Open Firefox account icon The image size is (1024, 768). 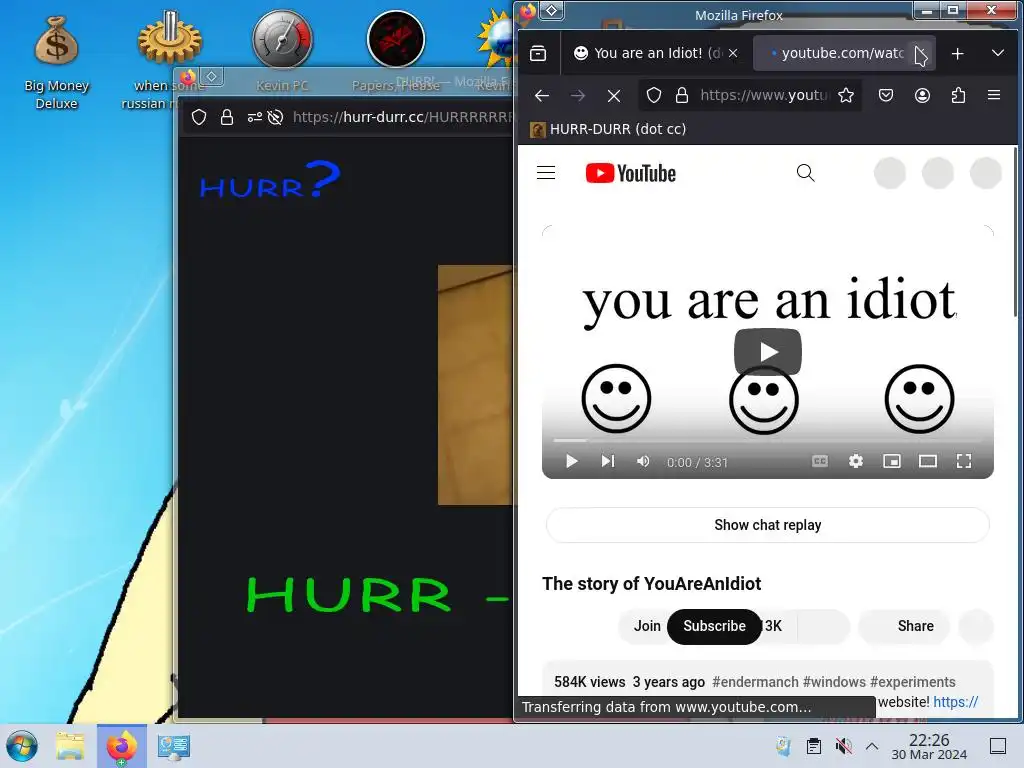922,96
